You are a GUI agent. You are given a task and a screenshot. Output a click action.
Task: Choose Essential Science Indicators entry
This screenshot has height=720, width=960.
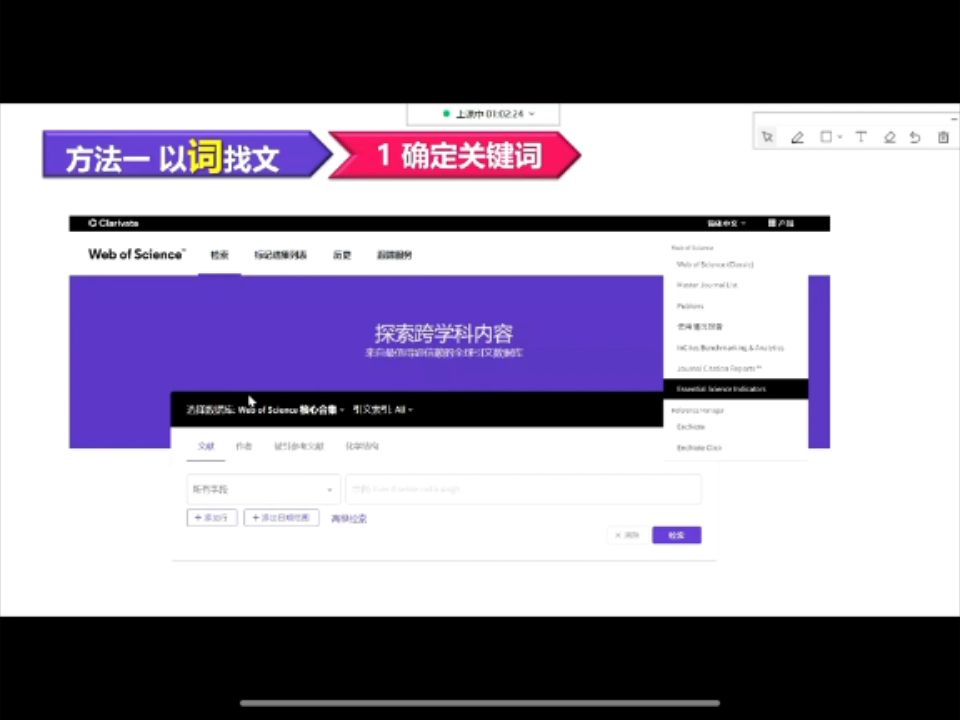click(736, 389)
